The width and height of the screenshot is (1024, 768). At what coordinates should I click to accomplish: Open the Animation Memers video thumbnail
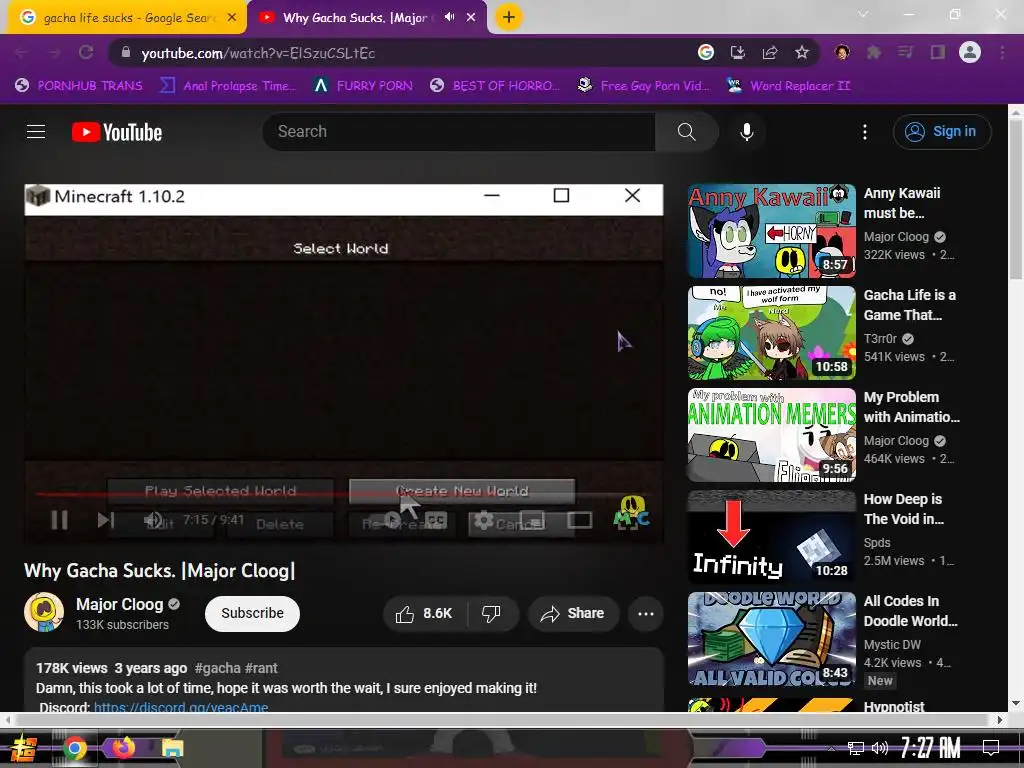pyautogui.click(x=771, y=435)
